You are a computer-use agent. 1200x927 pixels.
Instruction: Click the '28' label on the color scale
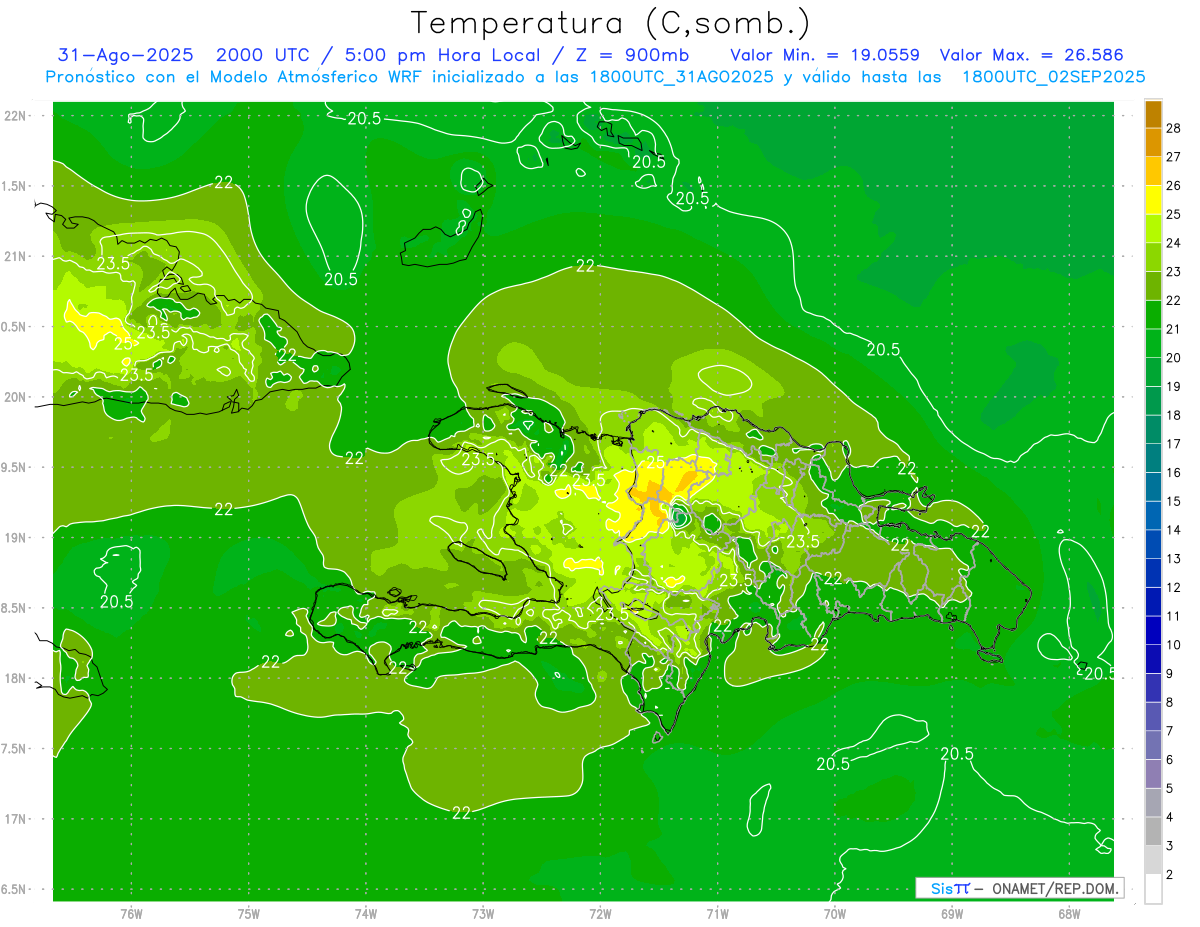click(x=1173, y=128)
